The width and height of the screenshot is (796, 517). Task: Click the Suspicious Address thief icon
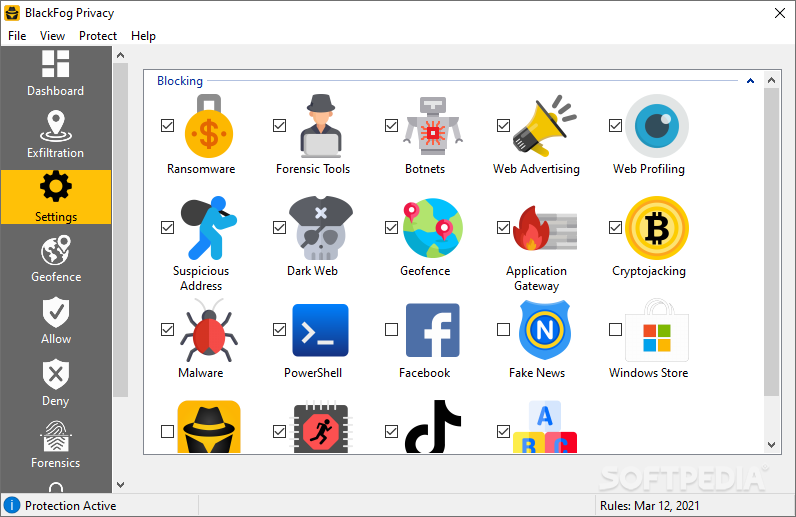pyautogui.click(x=209, y=228)
